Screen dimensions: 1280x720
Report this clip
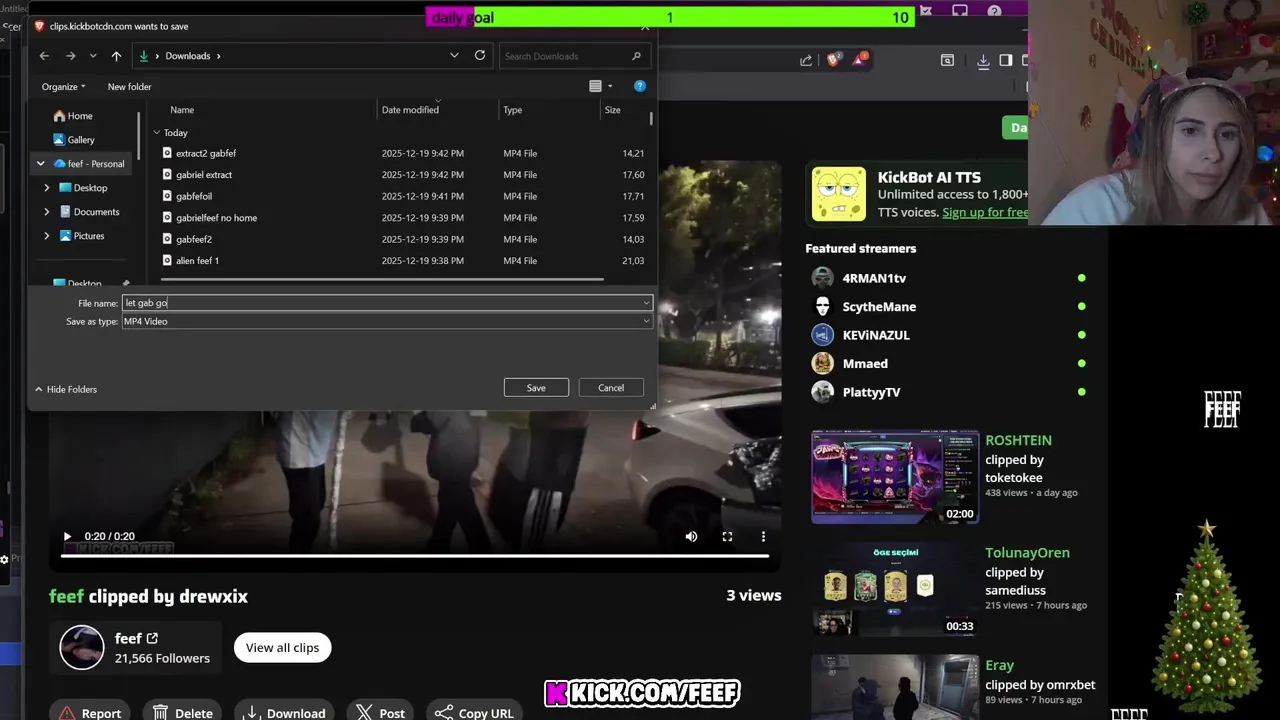(90, 711)
